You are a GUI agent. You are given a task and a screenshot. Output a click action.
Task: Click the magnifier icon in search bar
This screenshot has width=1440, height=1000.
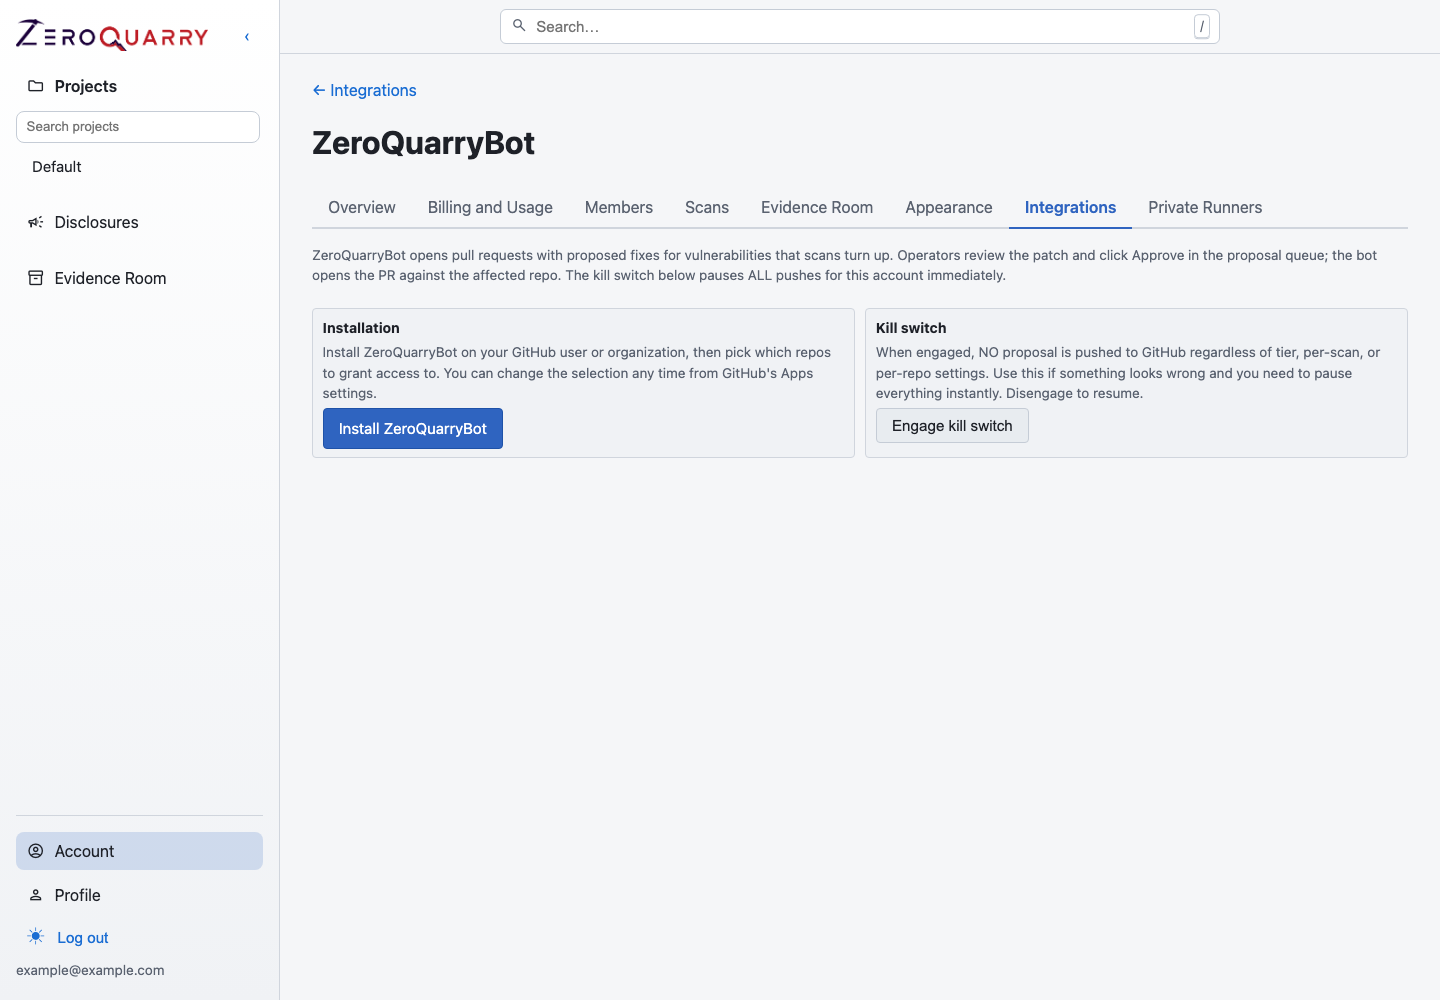click(519, 26)
